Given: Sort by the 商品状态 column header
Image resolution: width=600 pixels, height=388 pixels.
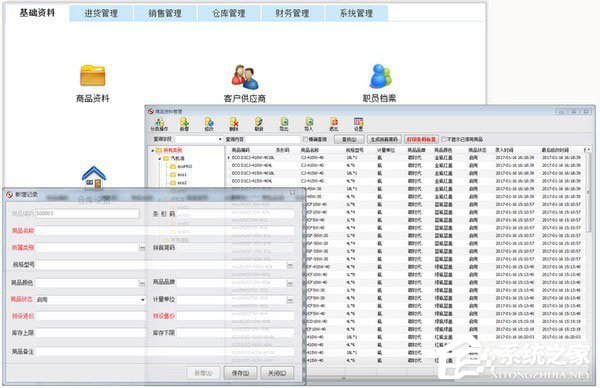Looking at the screenshot, I should click(x=477, y=150).
